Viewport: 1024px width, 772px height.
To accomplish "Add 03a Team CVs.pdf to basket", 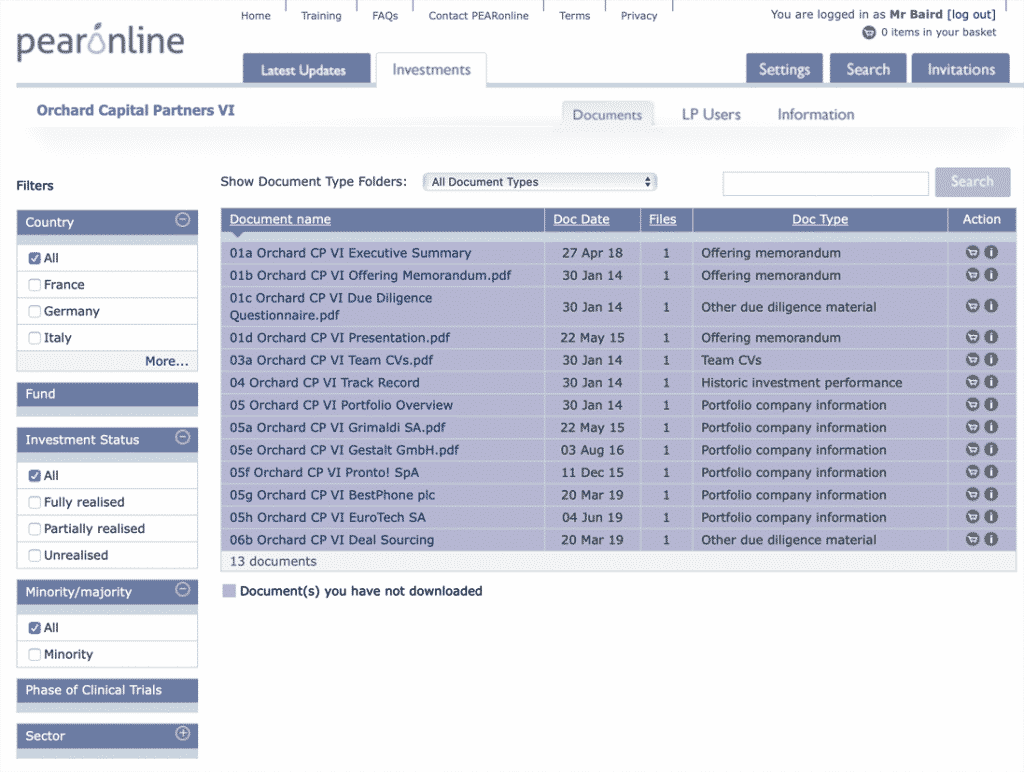I will [x=972, y=359].
